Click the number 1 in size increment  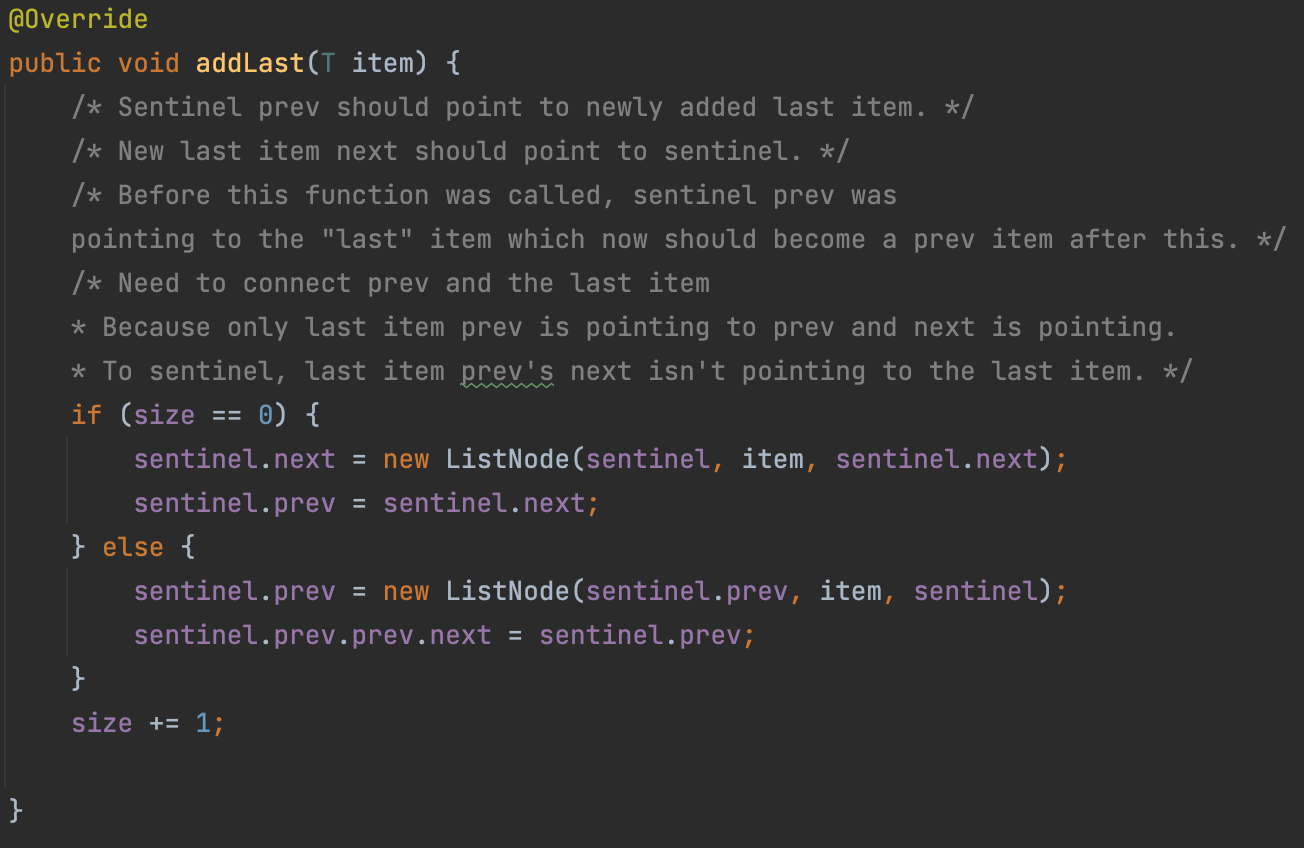[x=203, y=723]
